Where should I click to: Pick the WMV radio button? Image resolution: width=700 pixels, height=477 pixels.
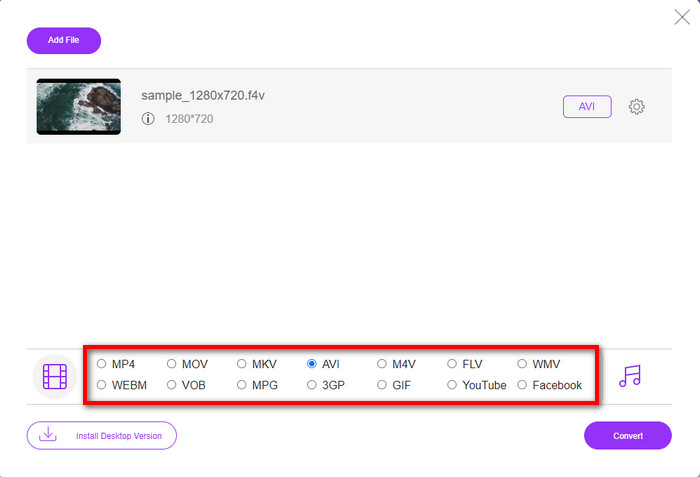[522, 364]
